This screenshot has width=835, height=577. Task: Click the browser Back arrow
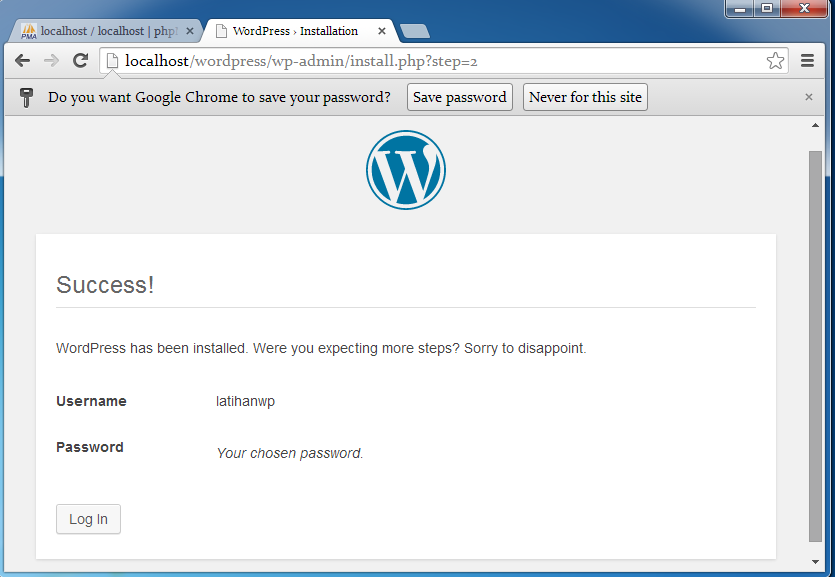22,61
